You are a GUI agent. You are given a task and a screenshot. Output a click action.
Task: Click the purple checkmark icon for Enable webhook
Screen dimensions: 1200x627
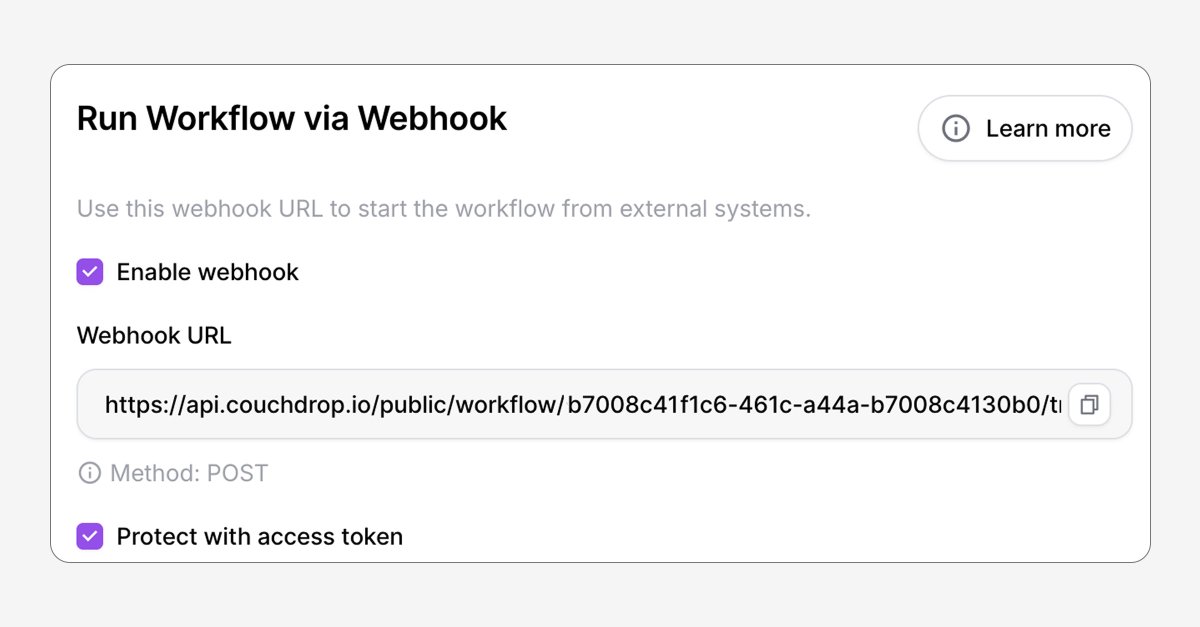pyautogui.click(x=90, y=272)
